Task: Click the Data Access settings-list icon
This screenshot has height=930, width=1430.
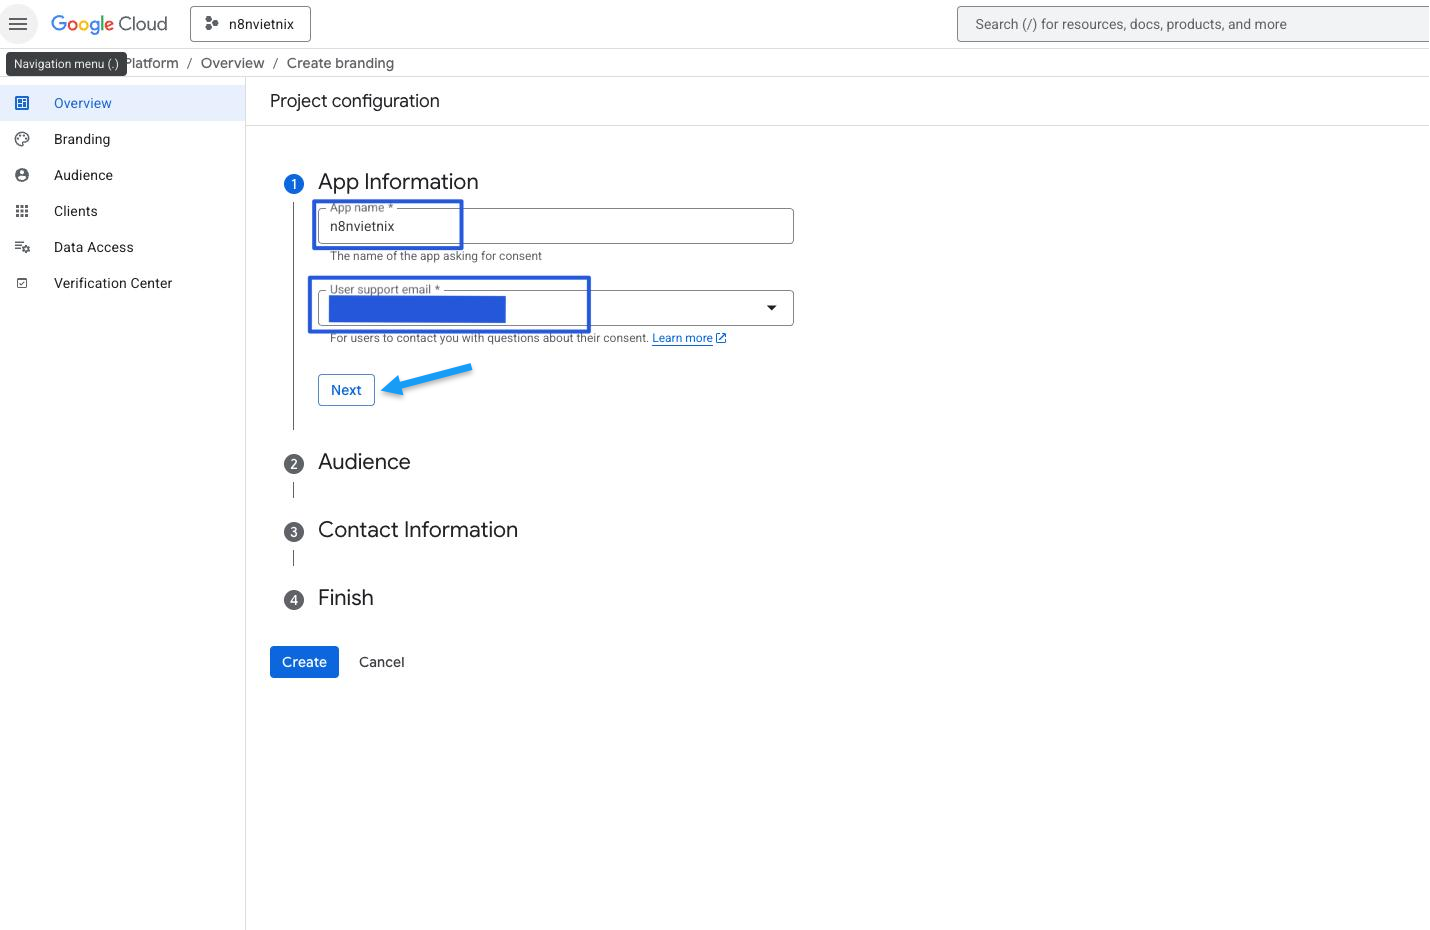Action: 22,247
